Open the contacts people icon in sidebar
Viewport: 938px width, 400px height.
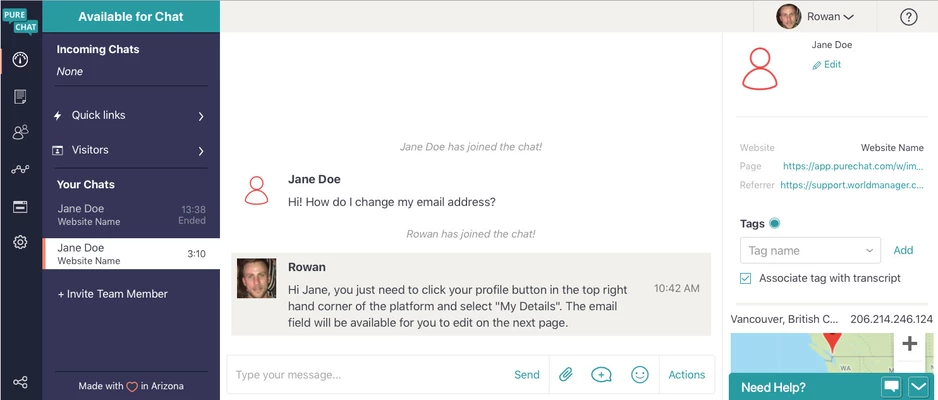pos(20,133)
